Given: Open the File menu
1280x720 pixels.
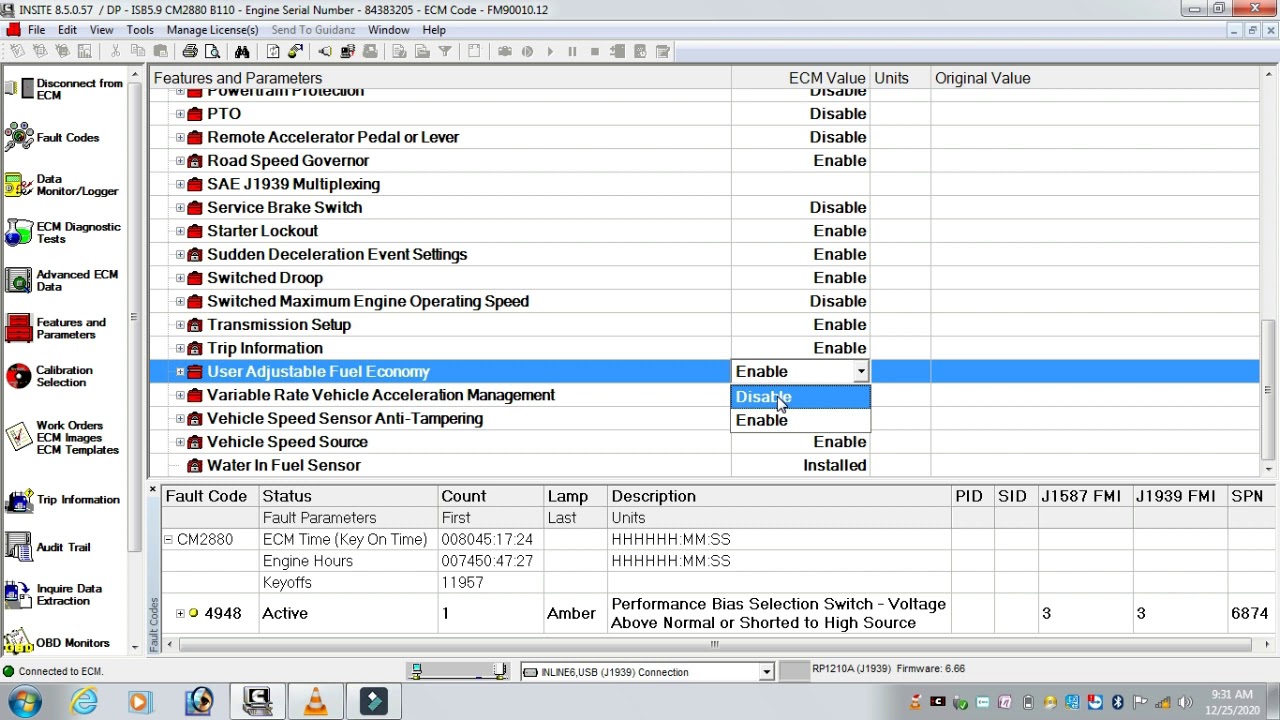Looking at the screenshot, I should pyautogui.click(x=36, y=30).
